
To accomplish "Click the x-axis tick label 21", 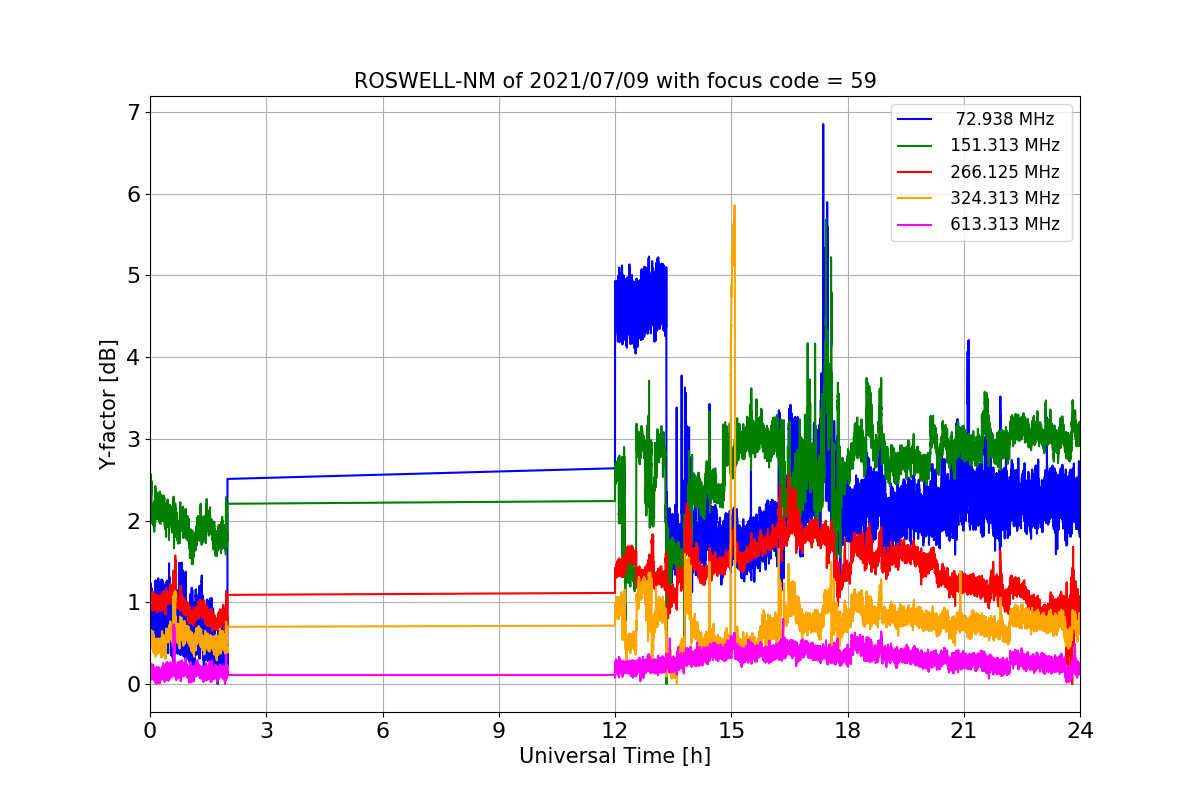I will [964, 731].
